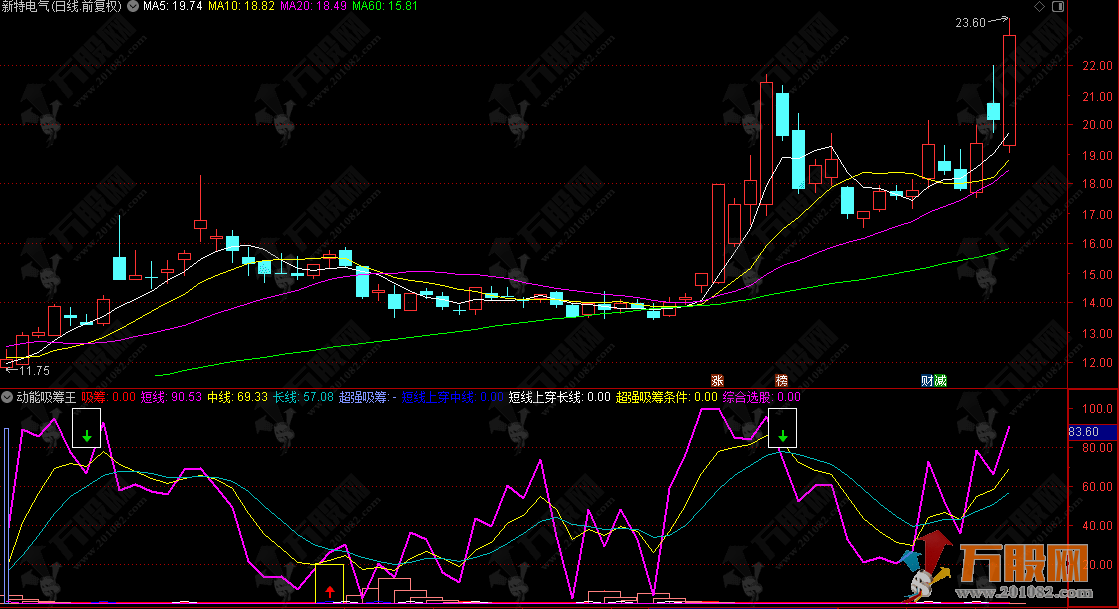
Task: Expand the 动能吸筹王 indicator options arrow
Action: click(x=7, y=397)
